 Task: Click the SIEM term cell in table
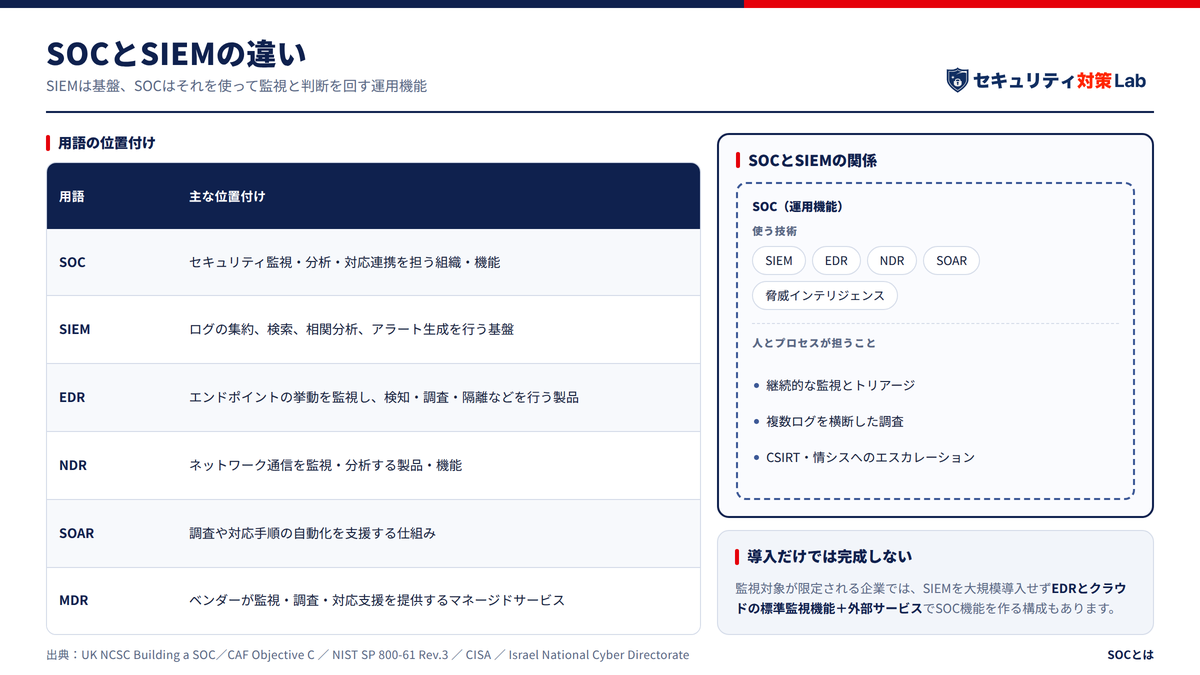(x=75, y=329)
